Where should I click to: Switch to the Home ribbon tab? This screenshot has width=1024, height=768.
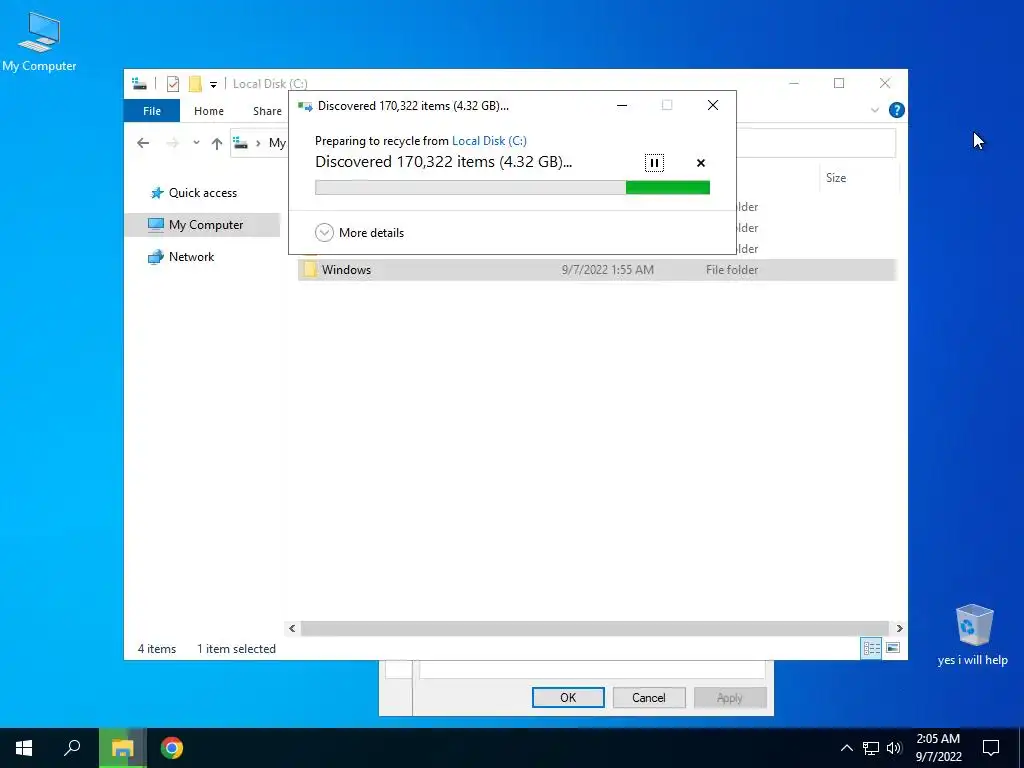tap(208, 111)
